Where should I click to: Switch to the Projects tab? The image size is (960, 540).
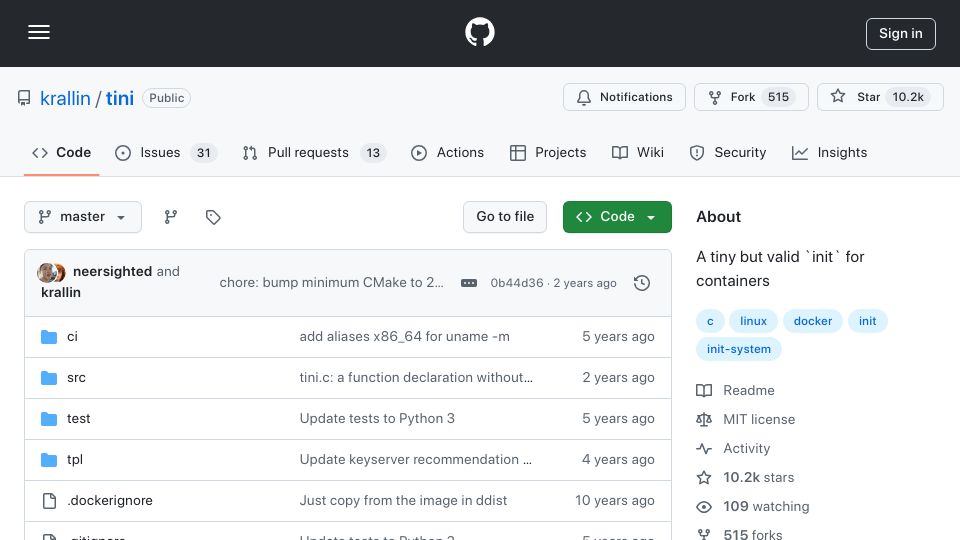pyautogui.click(x=547, y=152)
